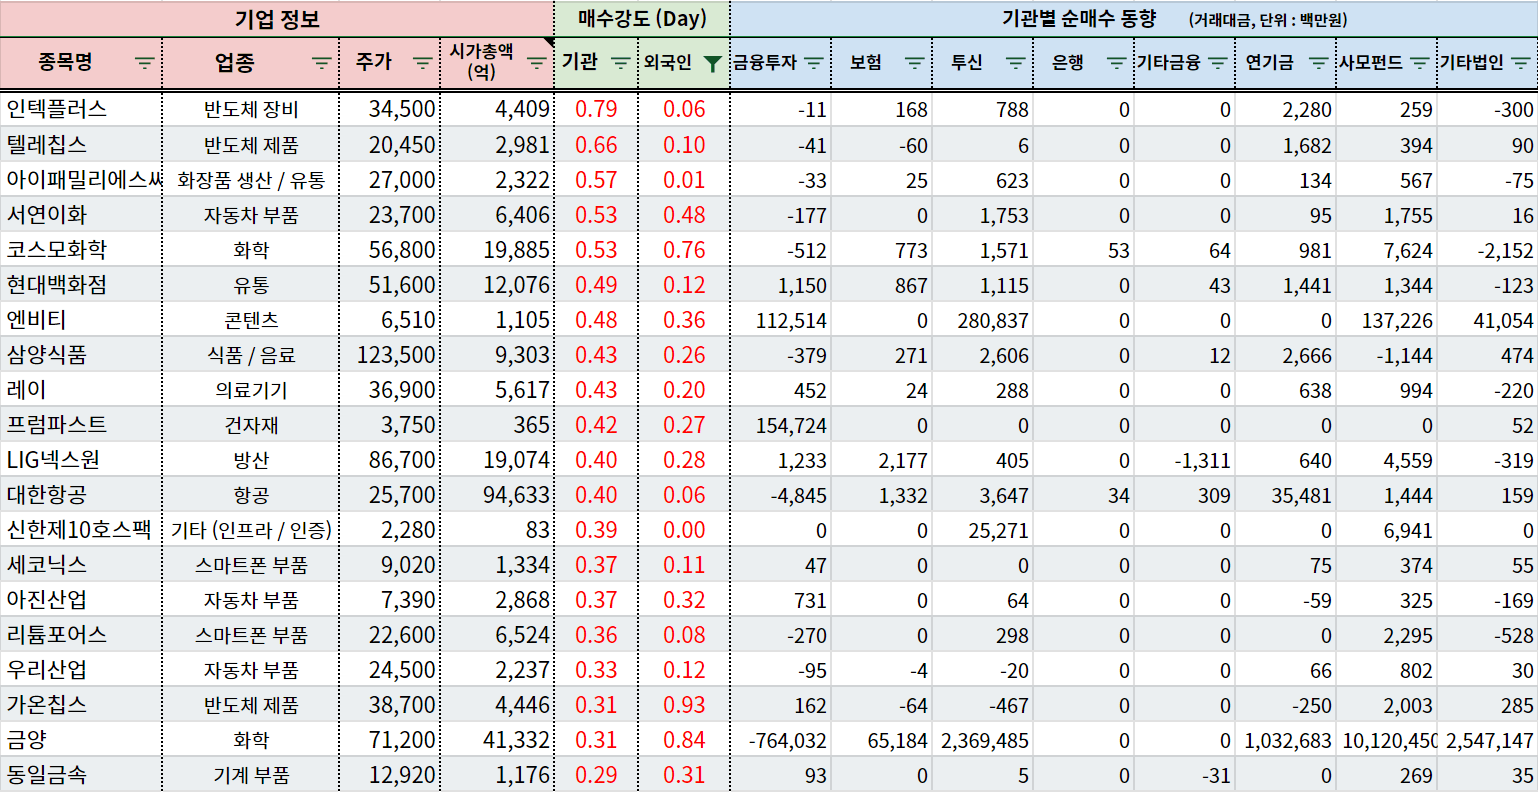Select the 아이패밀리에스씨 stock name cell

81,180
